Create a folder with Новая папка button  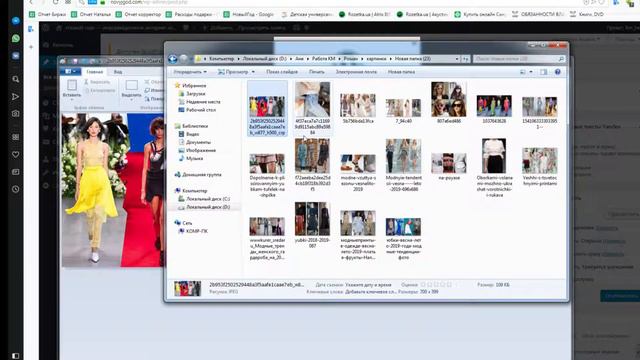point(401,72)
